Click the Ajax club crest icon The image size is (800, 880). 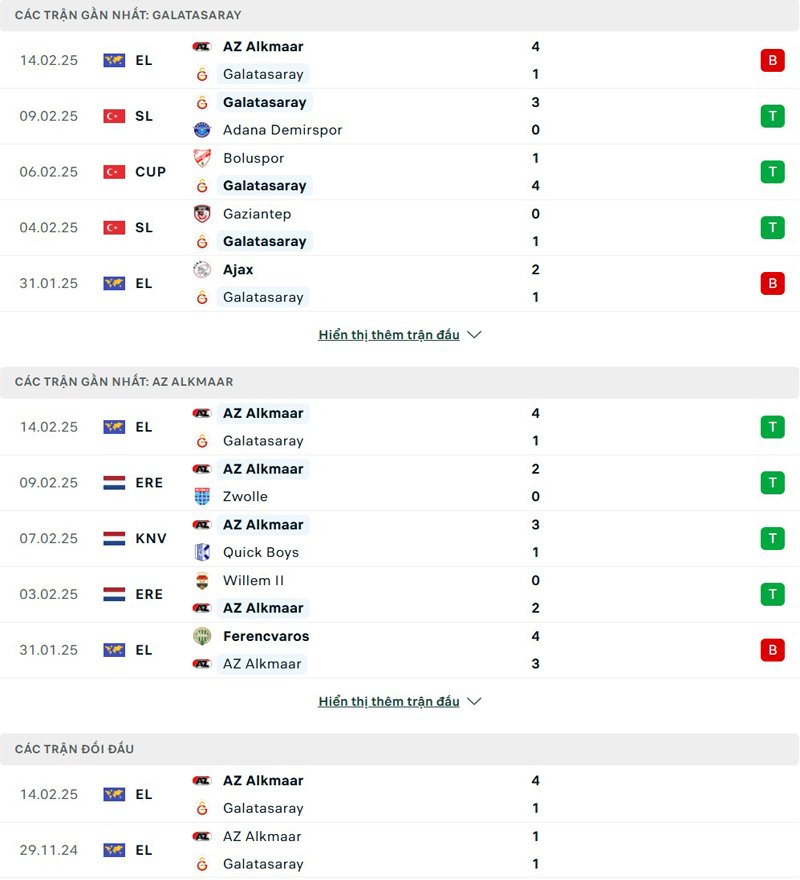(x=204, y=270)
